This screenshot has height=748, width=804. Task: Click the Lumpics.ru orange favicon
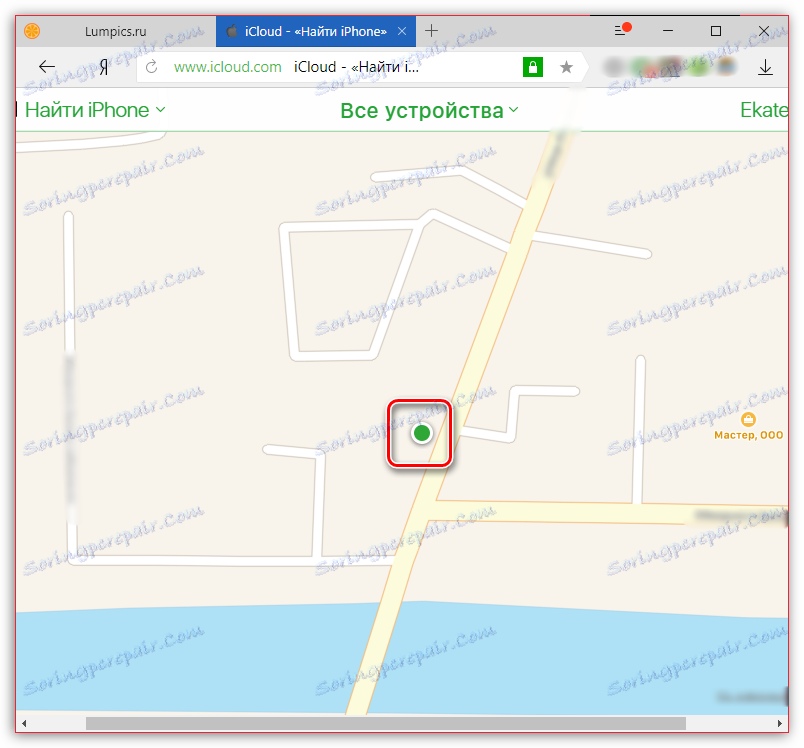32,31
